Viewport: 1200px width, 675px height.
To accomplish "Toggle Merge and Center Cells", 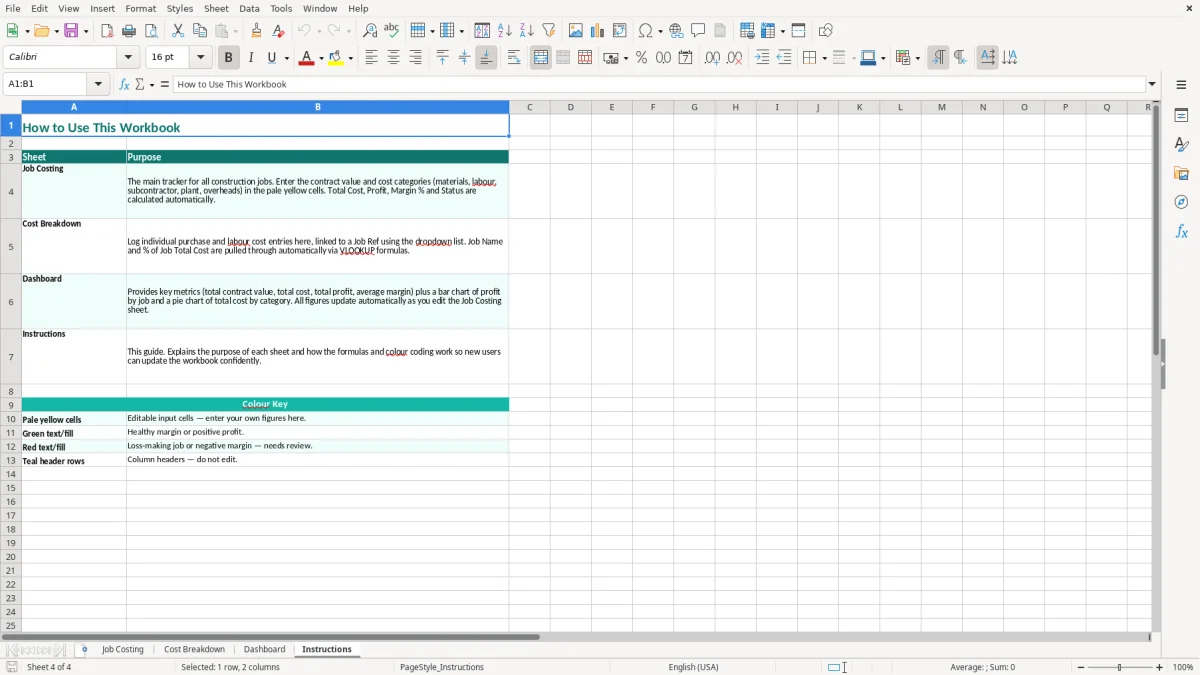I will tap(541, 58).
